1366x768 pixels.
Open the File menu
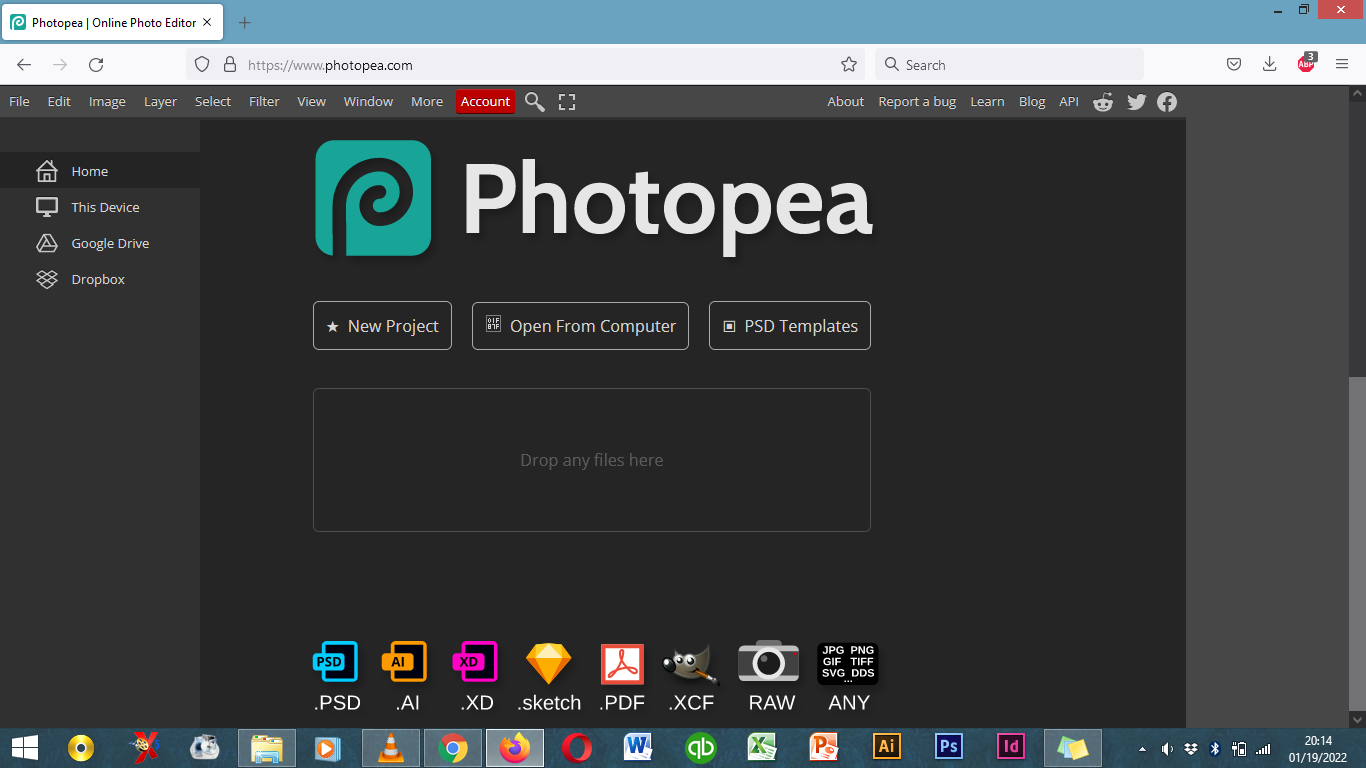(x=19, y=102)
